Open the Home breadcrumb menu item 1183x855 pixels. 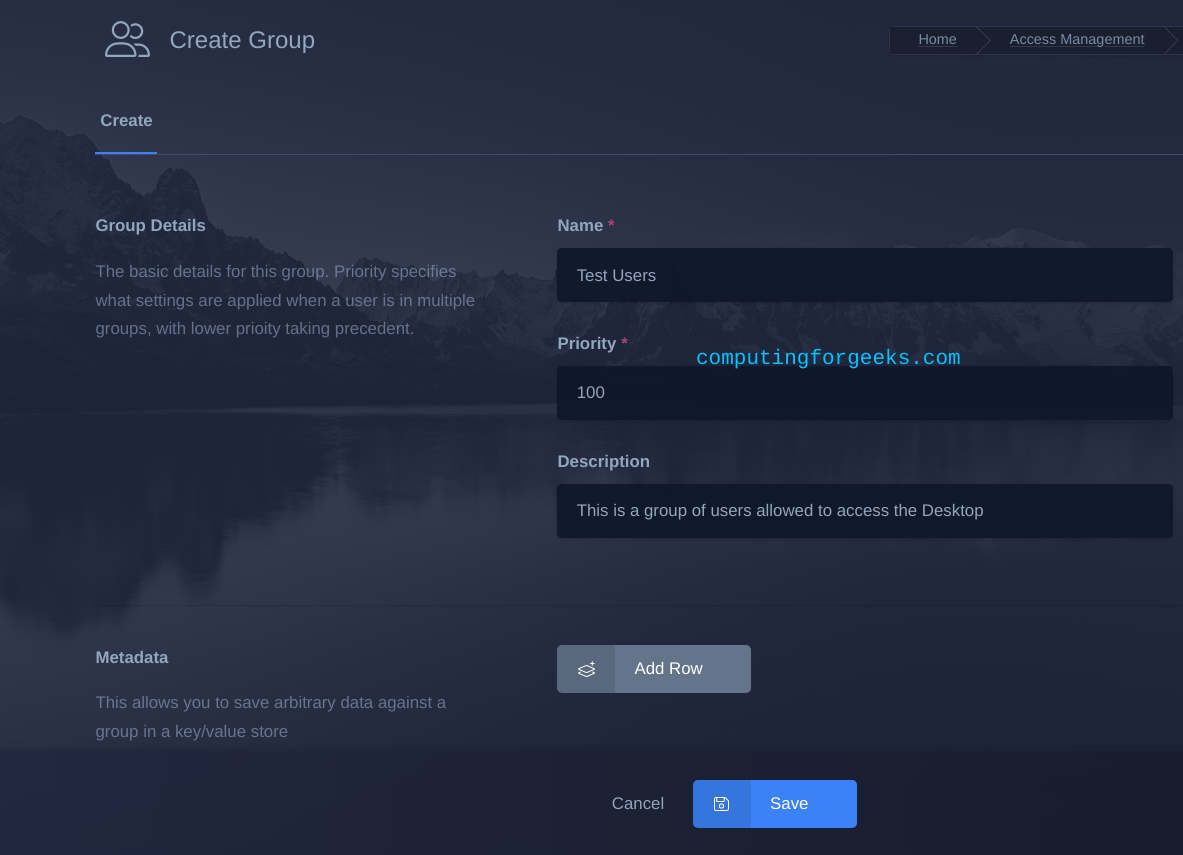(937, 39)
